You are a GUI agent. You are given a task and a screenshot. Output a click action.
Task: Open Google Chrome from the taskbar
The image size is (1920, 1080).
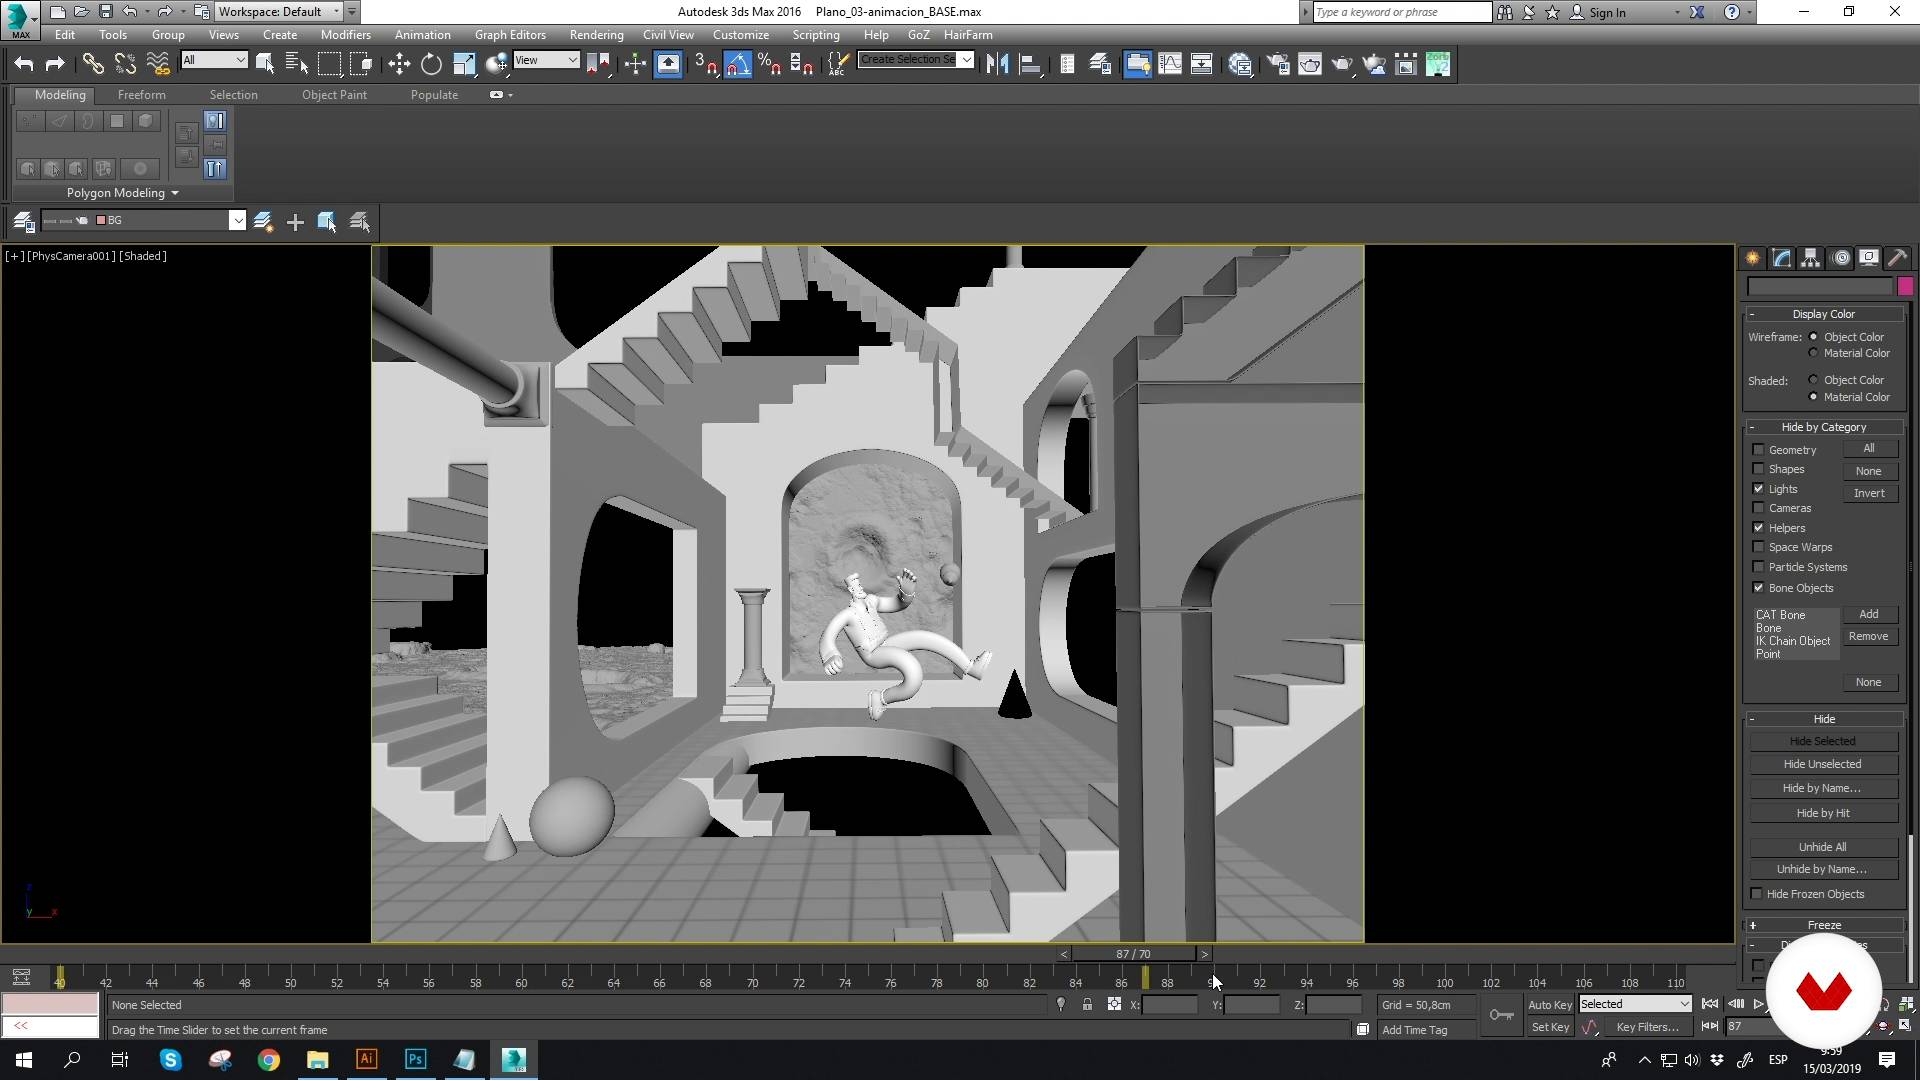pos(269,1060)
